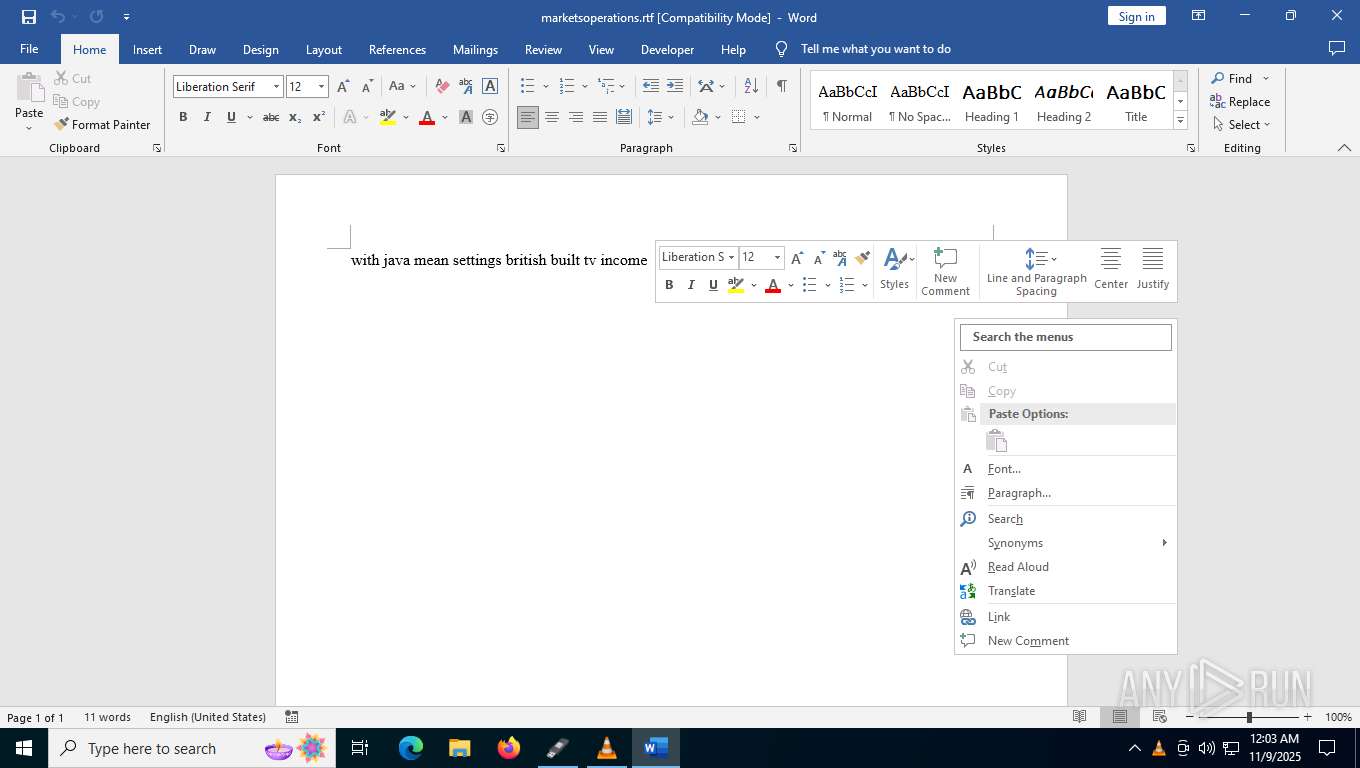Toggle Bold in the ribbon Font group

[x=183, y=117]
